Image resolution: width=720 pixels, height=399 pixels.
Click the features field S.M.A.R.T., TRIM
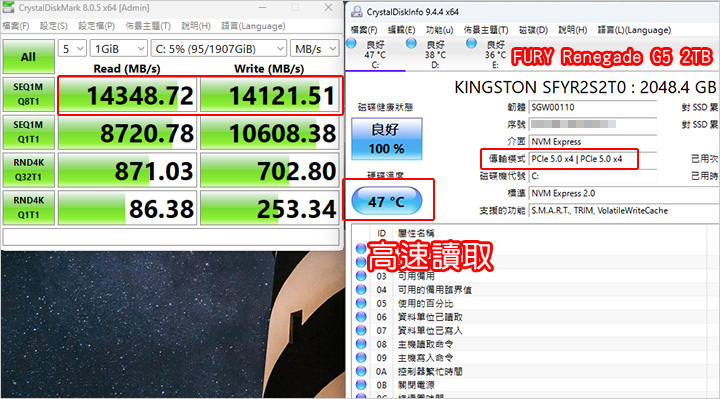pos(624,211)
